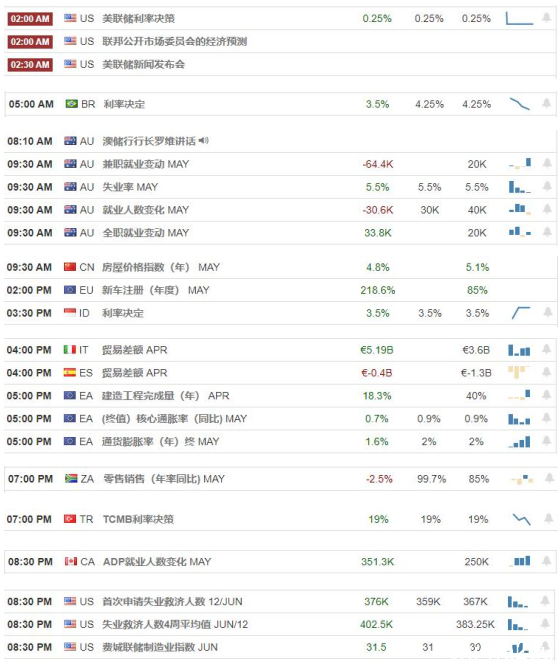
Task: Click the actual value 218.6%
Action: (x=377, y=290)
